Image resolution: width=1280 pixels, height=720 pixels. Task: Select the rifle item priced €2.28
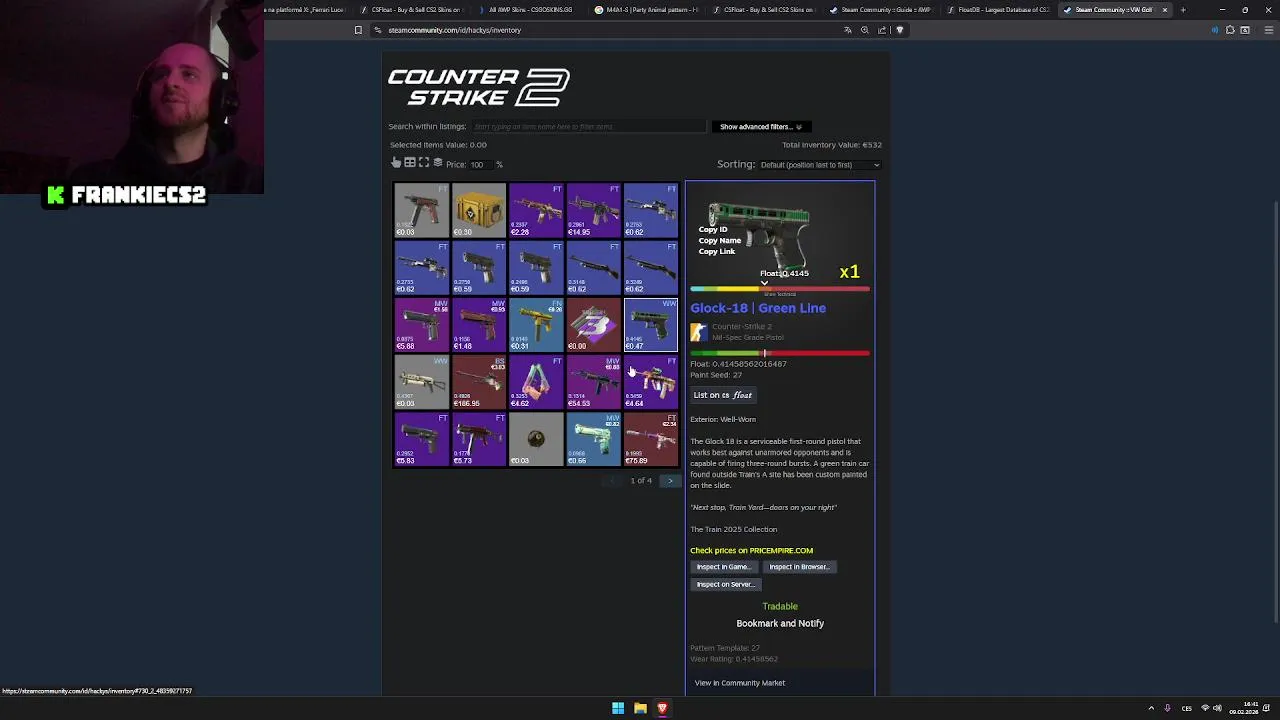536,210
